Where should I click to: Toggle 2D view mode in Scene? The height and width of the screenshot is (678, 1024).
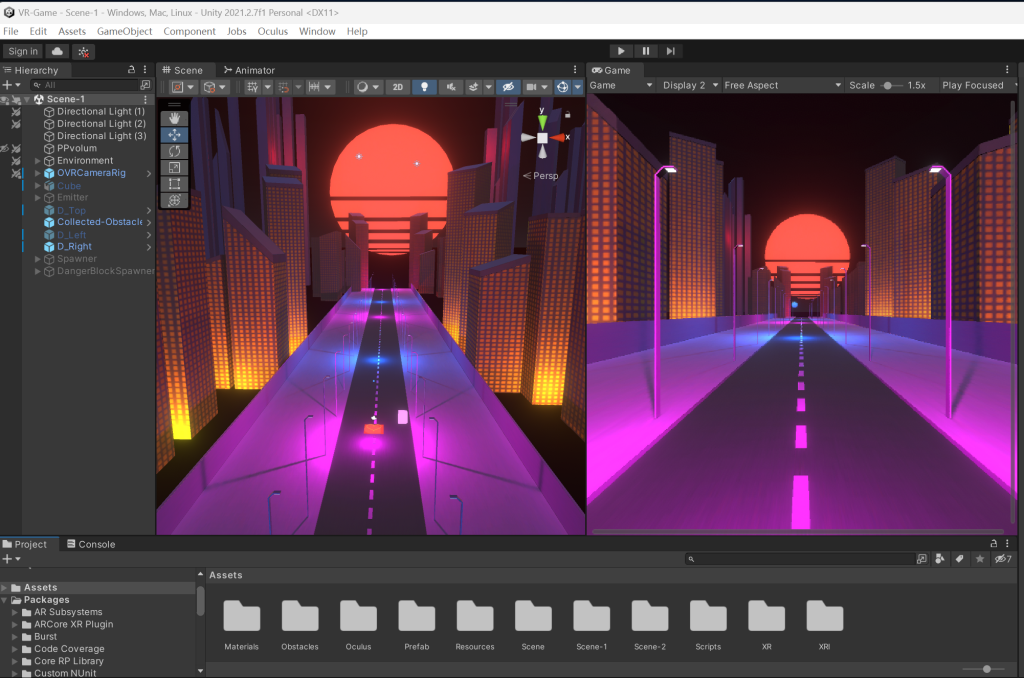[x=398, y=87]
